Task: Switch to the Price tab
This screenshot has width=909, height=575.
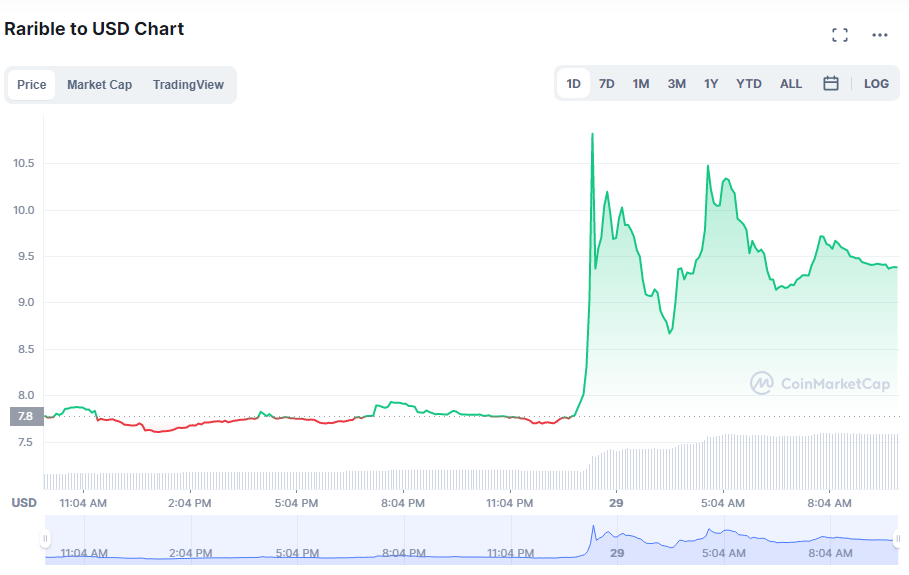Action: point(31,85)
